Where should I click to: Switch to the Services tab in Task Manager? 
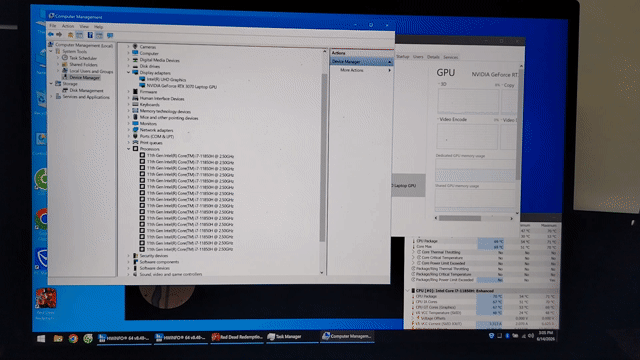click(x=451, y=57)
